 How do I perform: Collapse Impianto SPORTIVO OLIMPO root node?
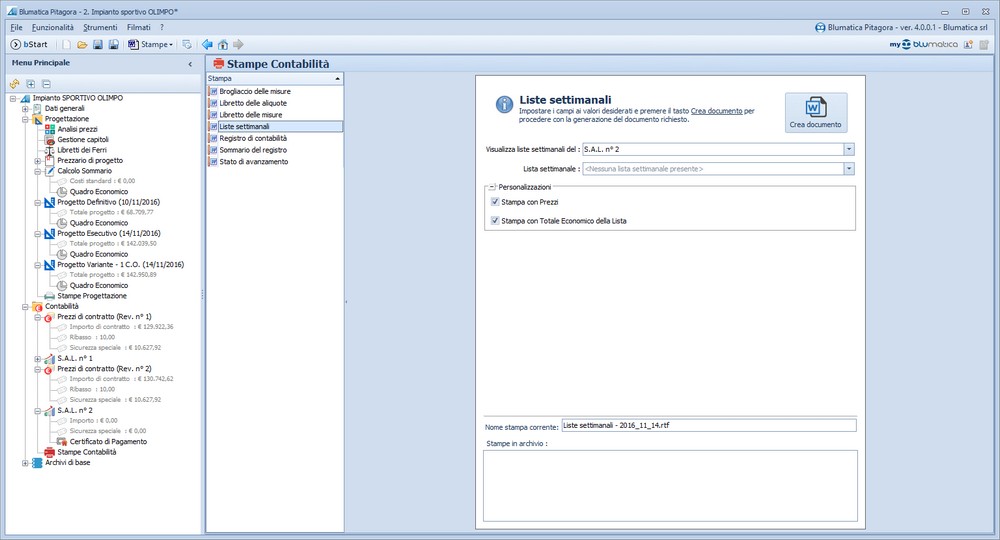(x=13, y=99)
